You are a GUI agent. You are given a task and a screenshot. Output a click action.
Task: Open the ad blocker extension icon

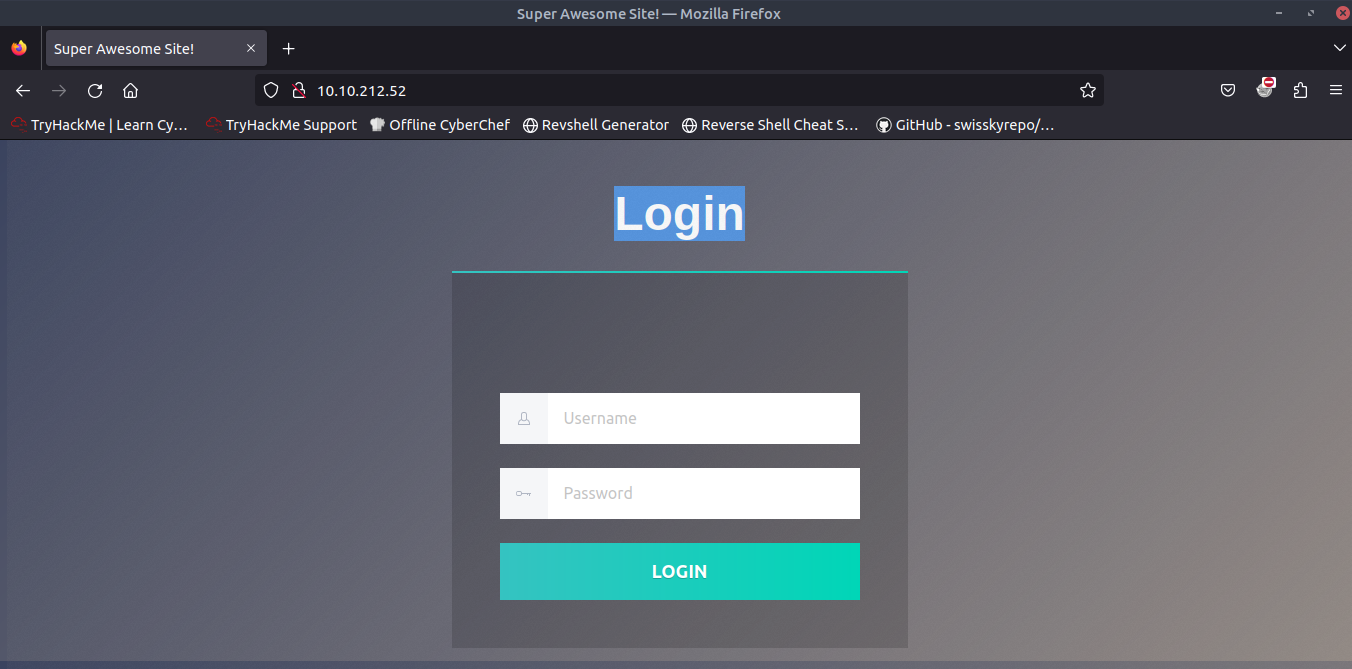(x=1265, y=88)
